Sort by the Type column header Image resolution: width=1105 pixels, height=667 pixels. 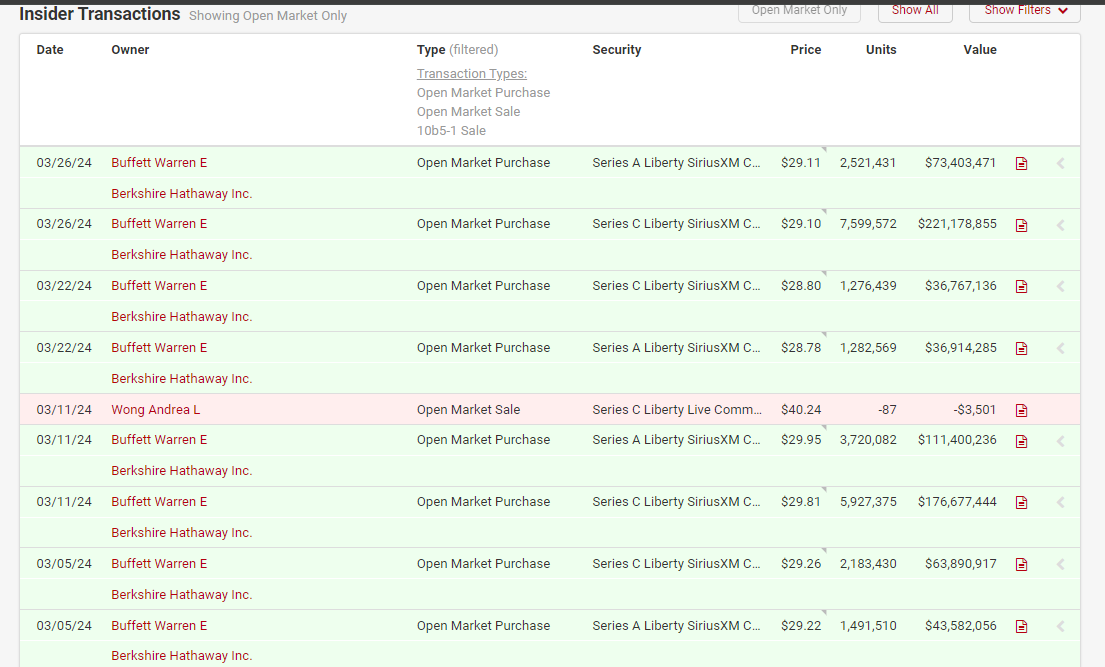click(431, 49)
